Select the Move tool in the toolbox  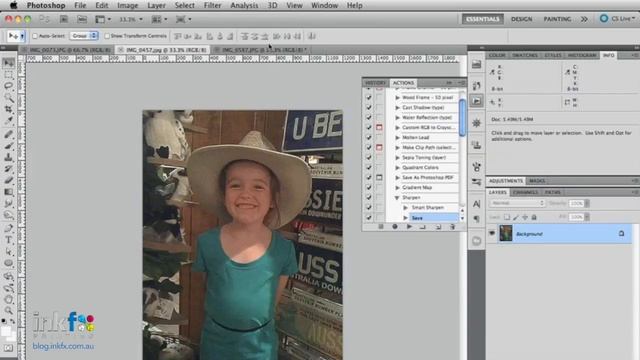[x=9, y=62]
